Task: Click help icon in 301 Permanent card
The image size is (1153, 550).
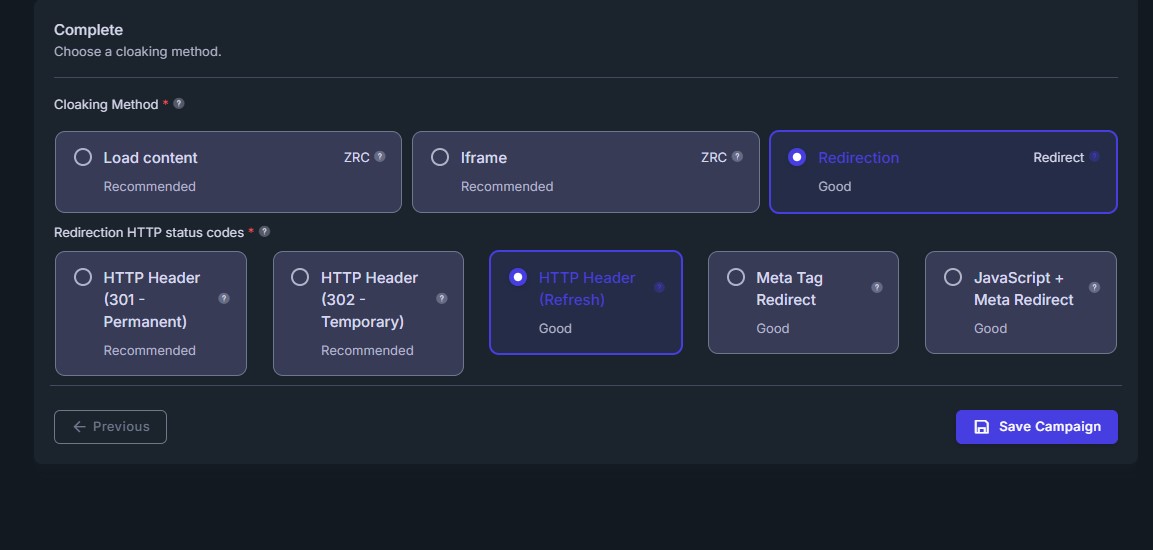Action: pos(224,299)
